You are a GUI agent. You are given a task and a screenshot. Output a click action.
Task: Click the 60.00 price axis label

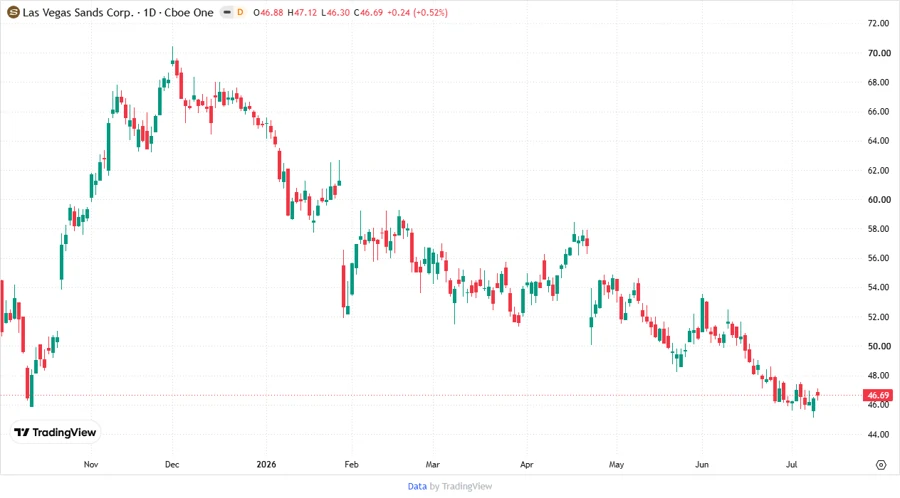[x=878, y=200]
